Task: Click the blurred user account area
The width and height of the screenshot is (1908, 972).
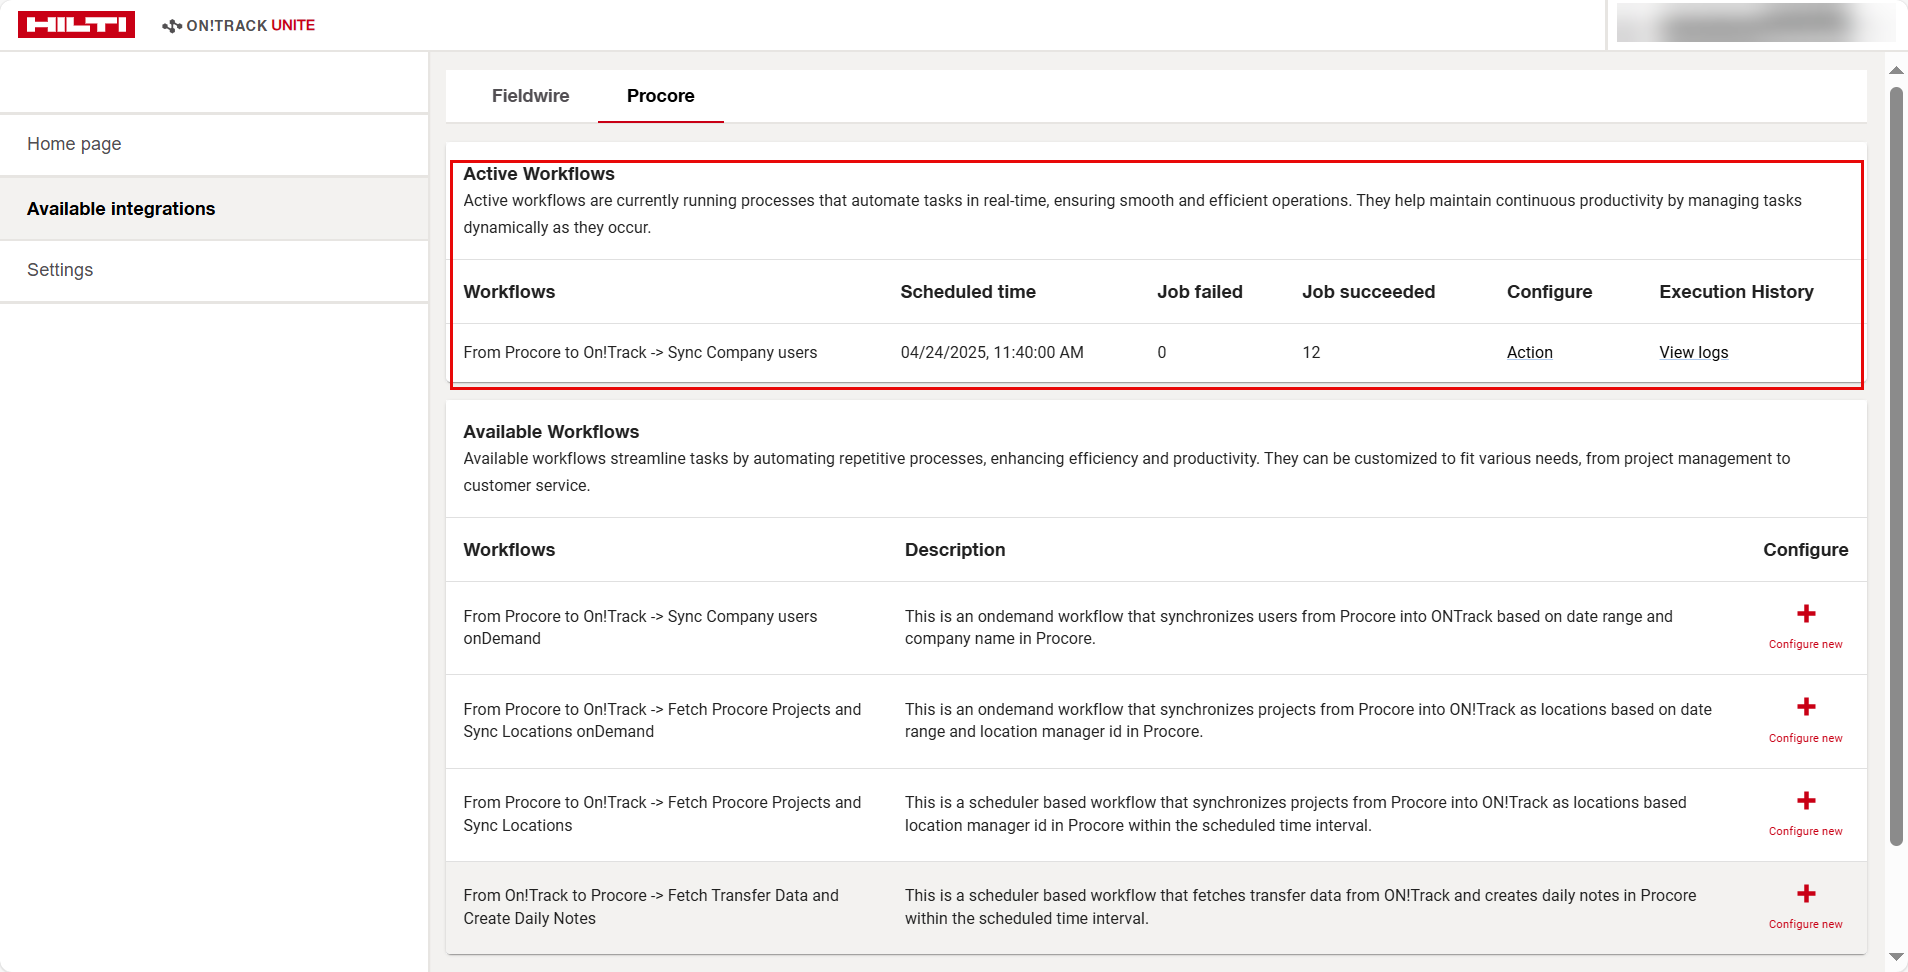Action: pos(1756,23)
